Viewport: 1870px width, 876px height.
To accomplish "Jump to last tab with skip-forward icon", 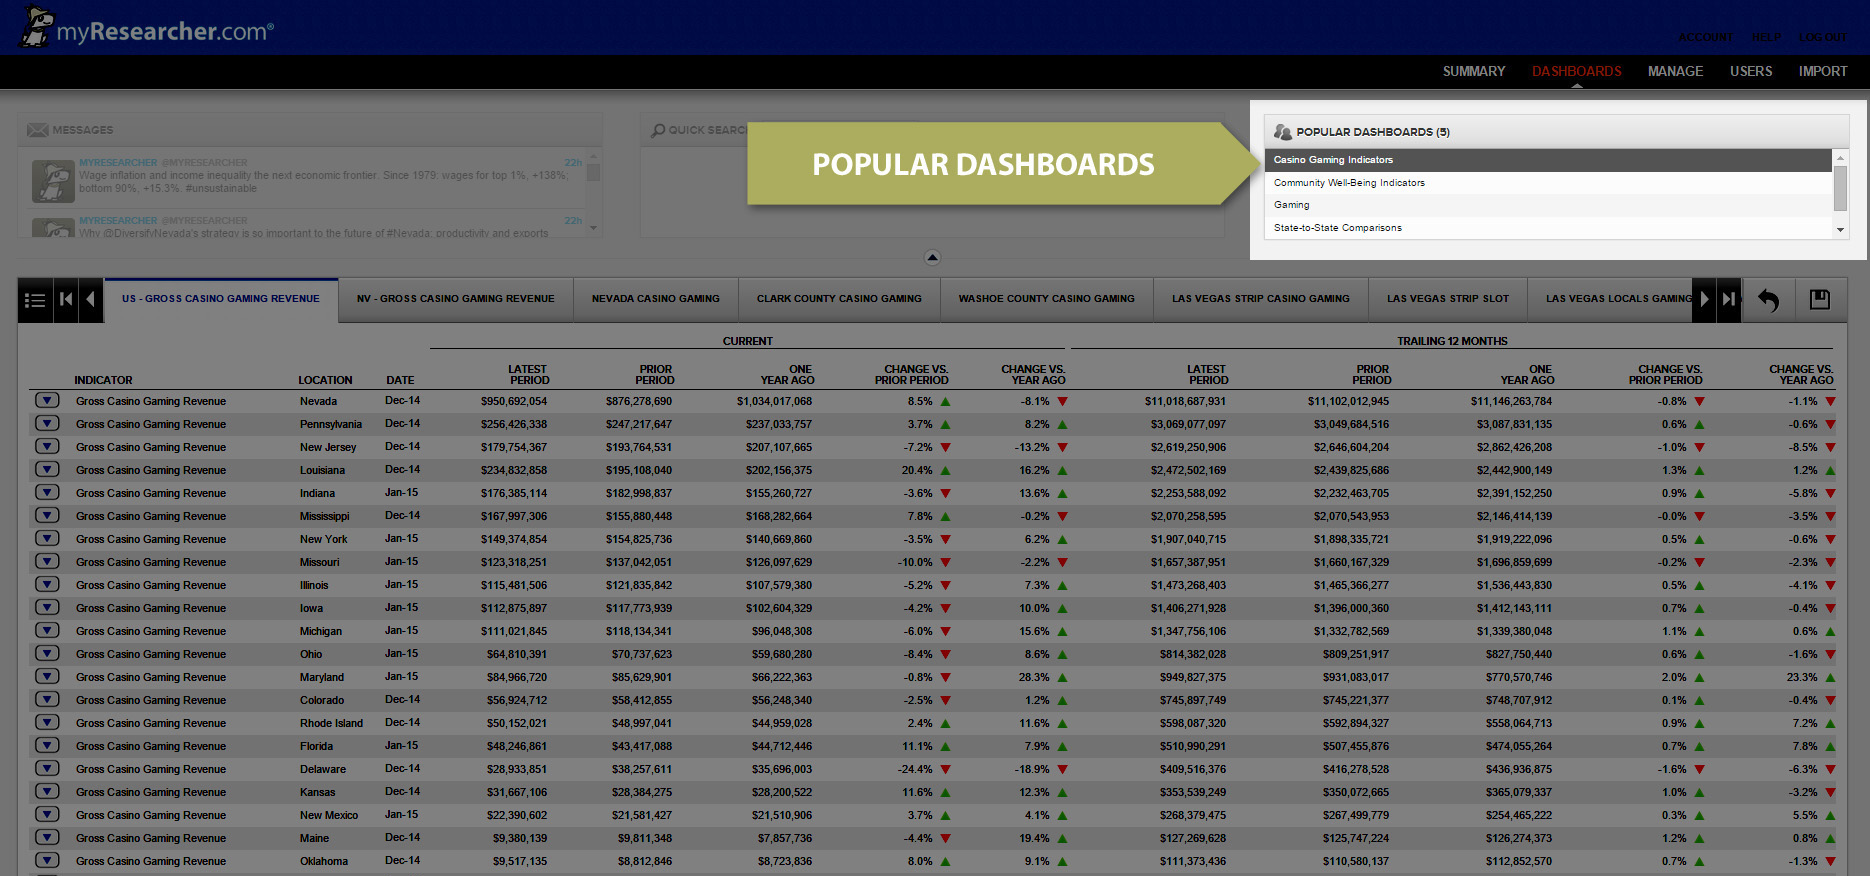I will click(1729, 299).
